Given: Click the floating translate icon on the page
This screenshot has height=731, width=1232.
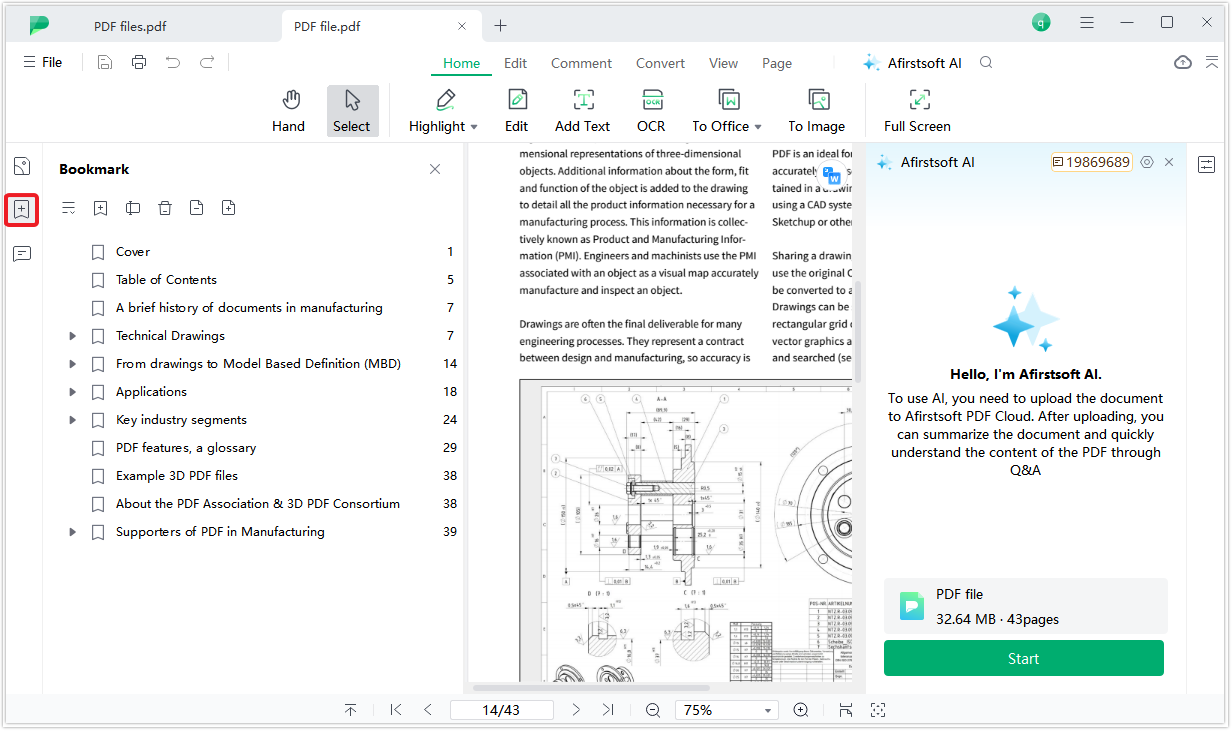Looking at the screenshot, I should tap(832, 175).
